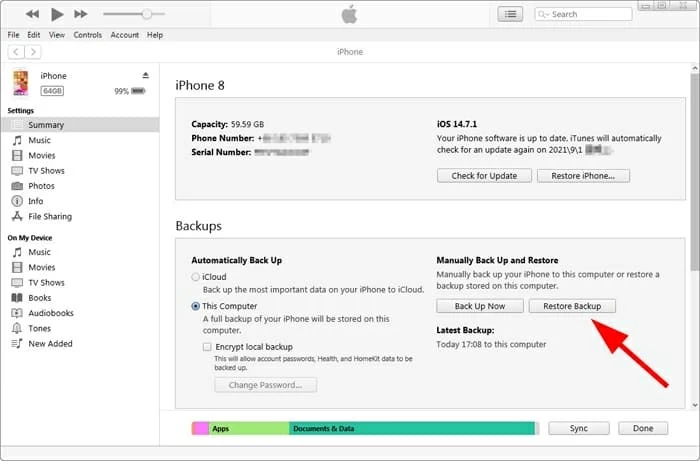The height and width of the screenshot is (461, 700).
Task: Open the Controls menu
Action: (x=88, y=35)
